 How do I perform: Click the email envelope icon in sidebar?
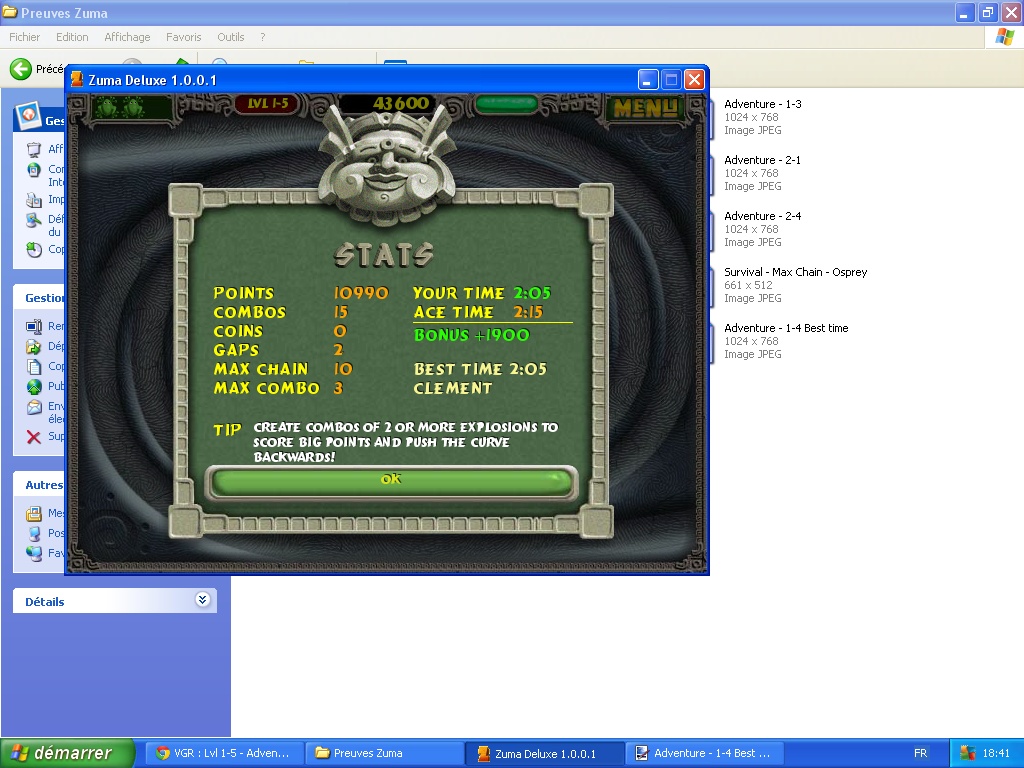[x=33, y=408]
